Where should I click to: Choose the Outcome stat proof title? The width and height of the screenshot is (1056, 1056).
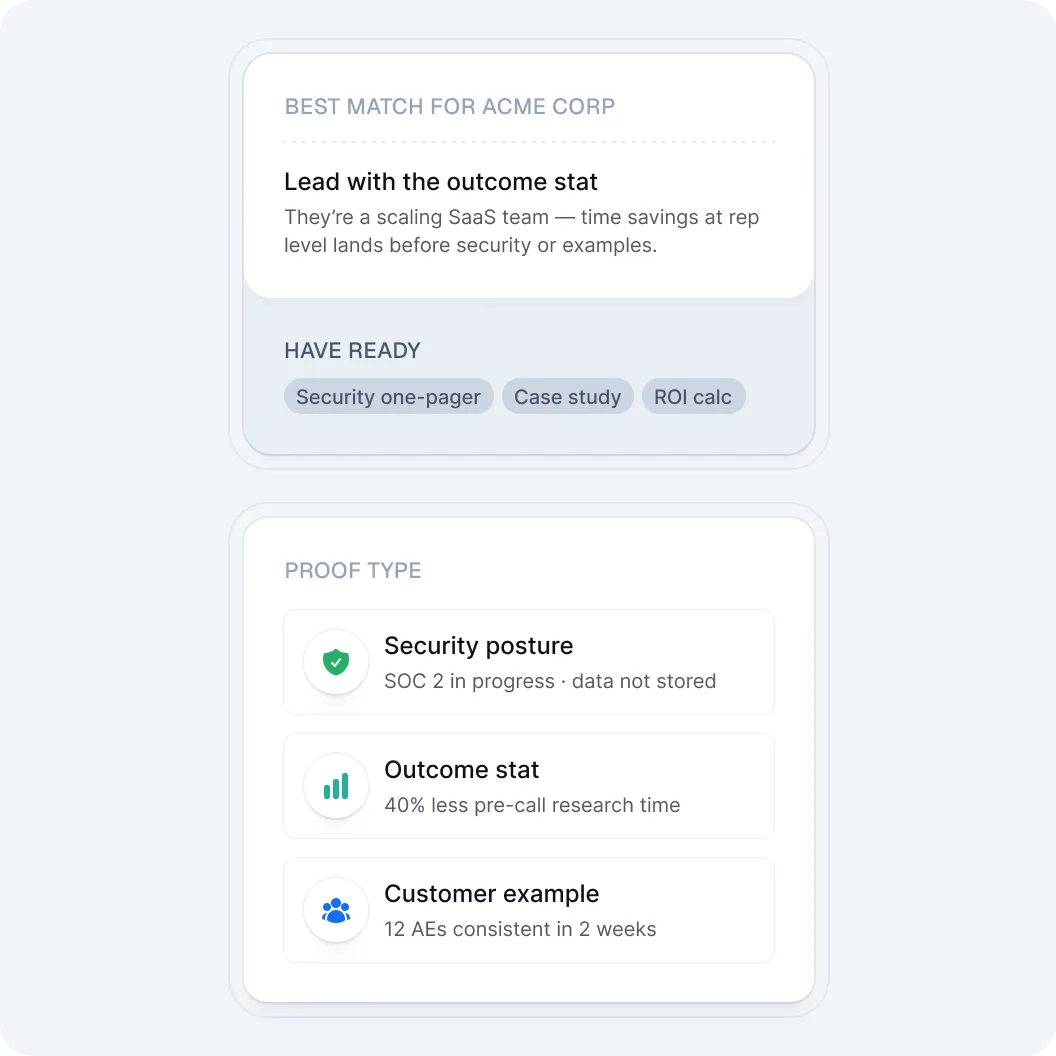pos(461,769)
